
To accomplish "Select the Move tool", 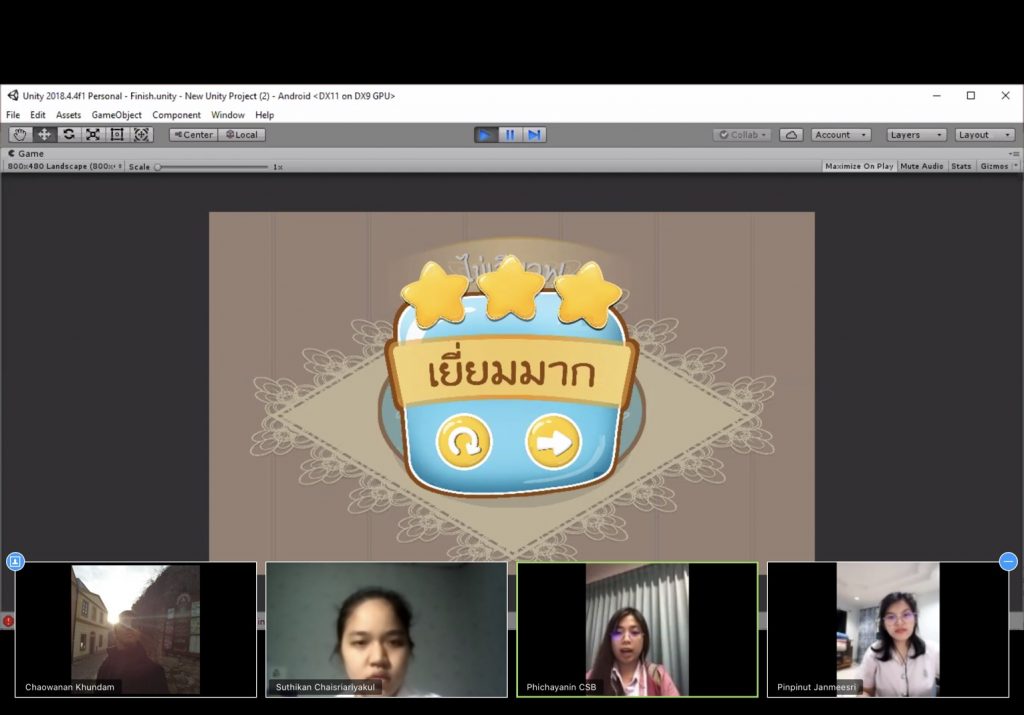I will click(44, 135).
